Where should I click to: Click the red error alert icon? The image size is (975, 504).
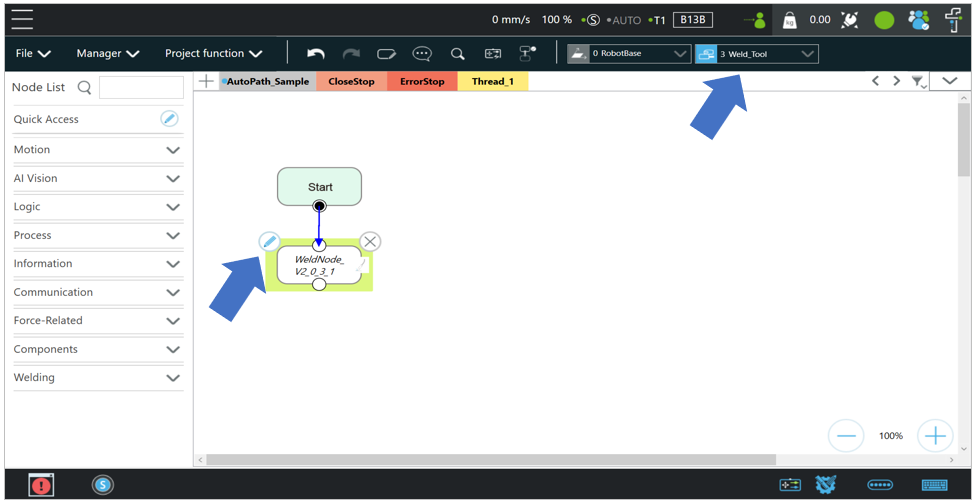[41, 485]
